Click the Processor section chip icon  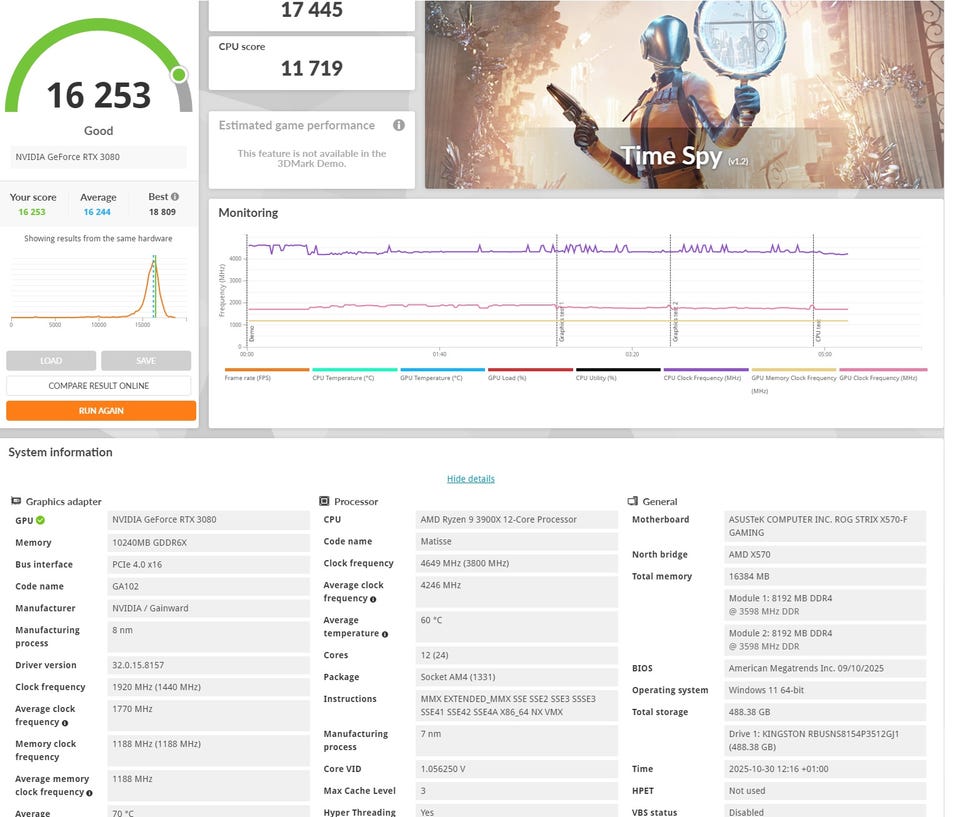(x=324, y=501)
